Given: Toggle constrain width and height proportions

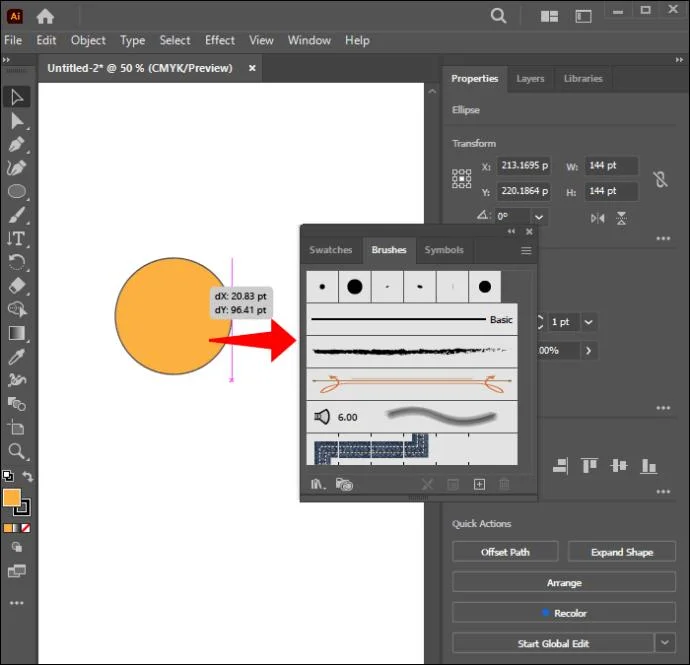Looking at the screenshot, I should 660,179.
